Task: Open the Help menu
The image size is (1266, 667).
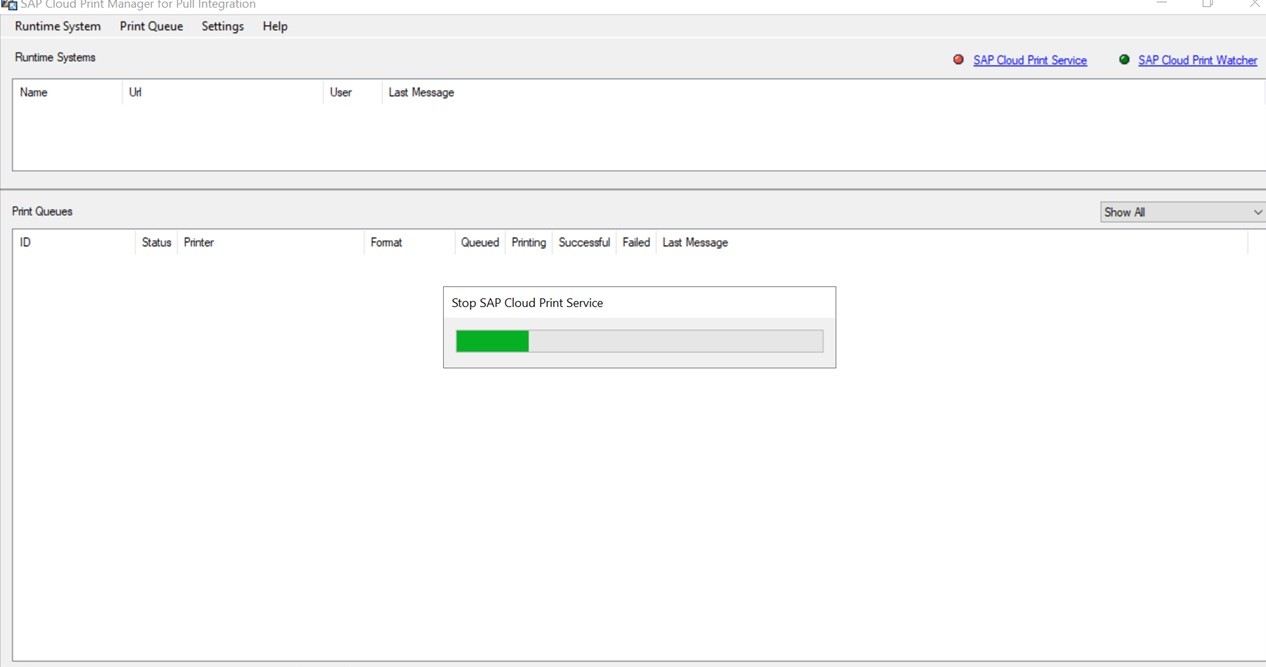Action: [x=275, y=26]
